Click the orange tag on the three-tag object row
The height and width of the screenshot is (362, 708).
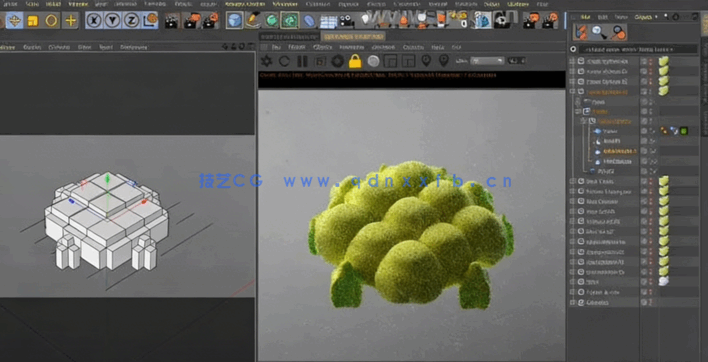(664, 131)
